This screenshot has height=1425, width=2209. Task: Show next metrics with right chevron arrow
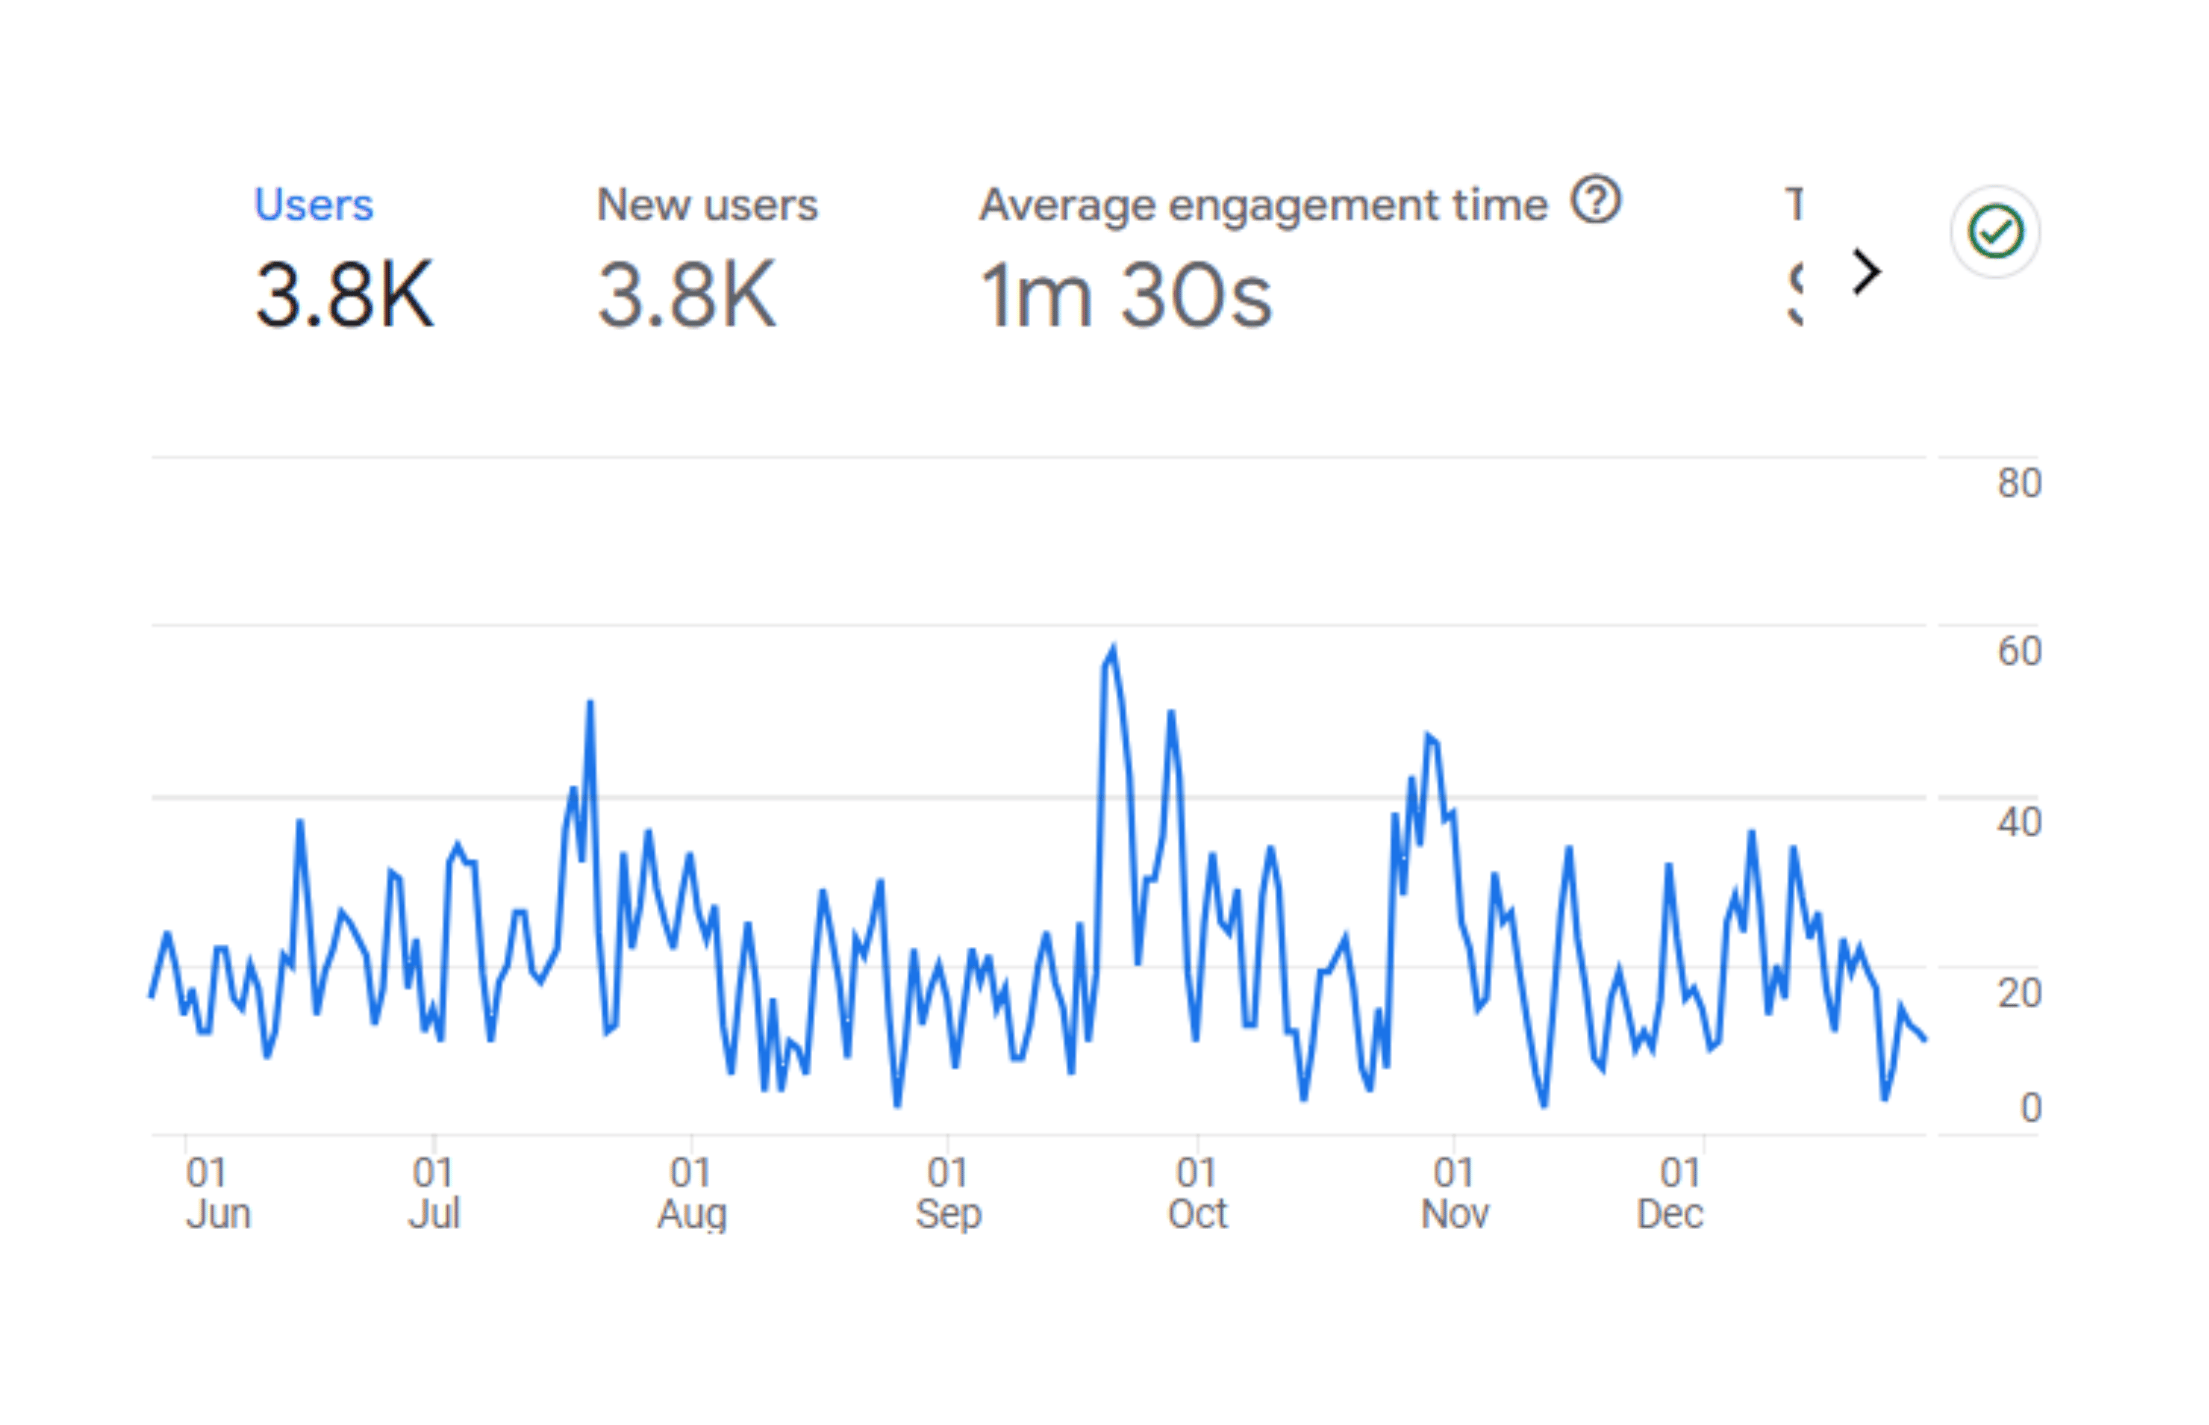1866,271
